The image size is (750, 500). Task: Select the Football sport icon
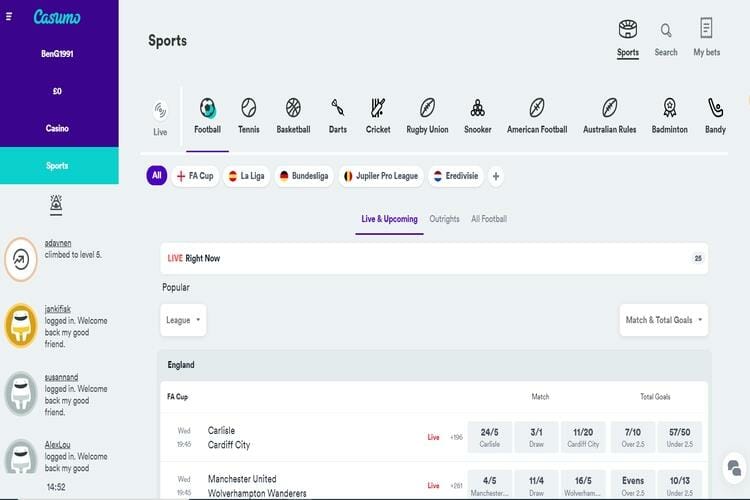[x=208, y=109]
